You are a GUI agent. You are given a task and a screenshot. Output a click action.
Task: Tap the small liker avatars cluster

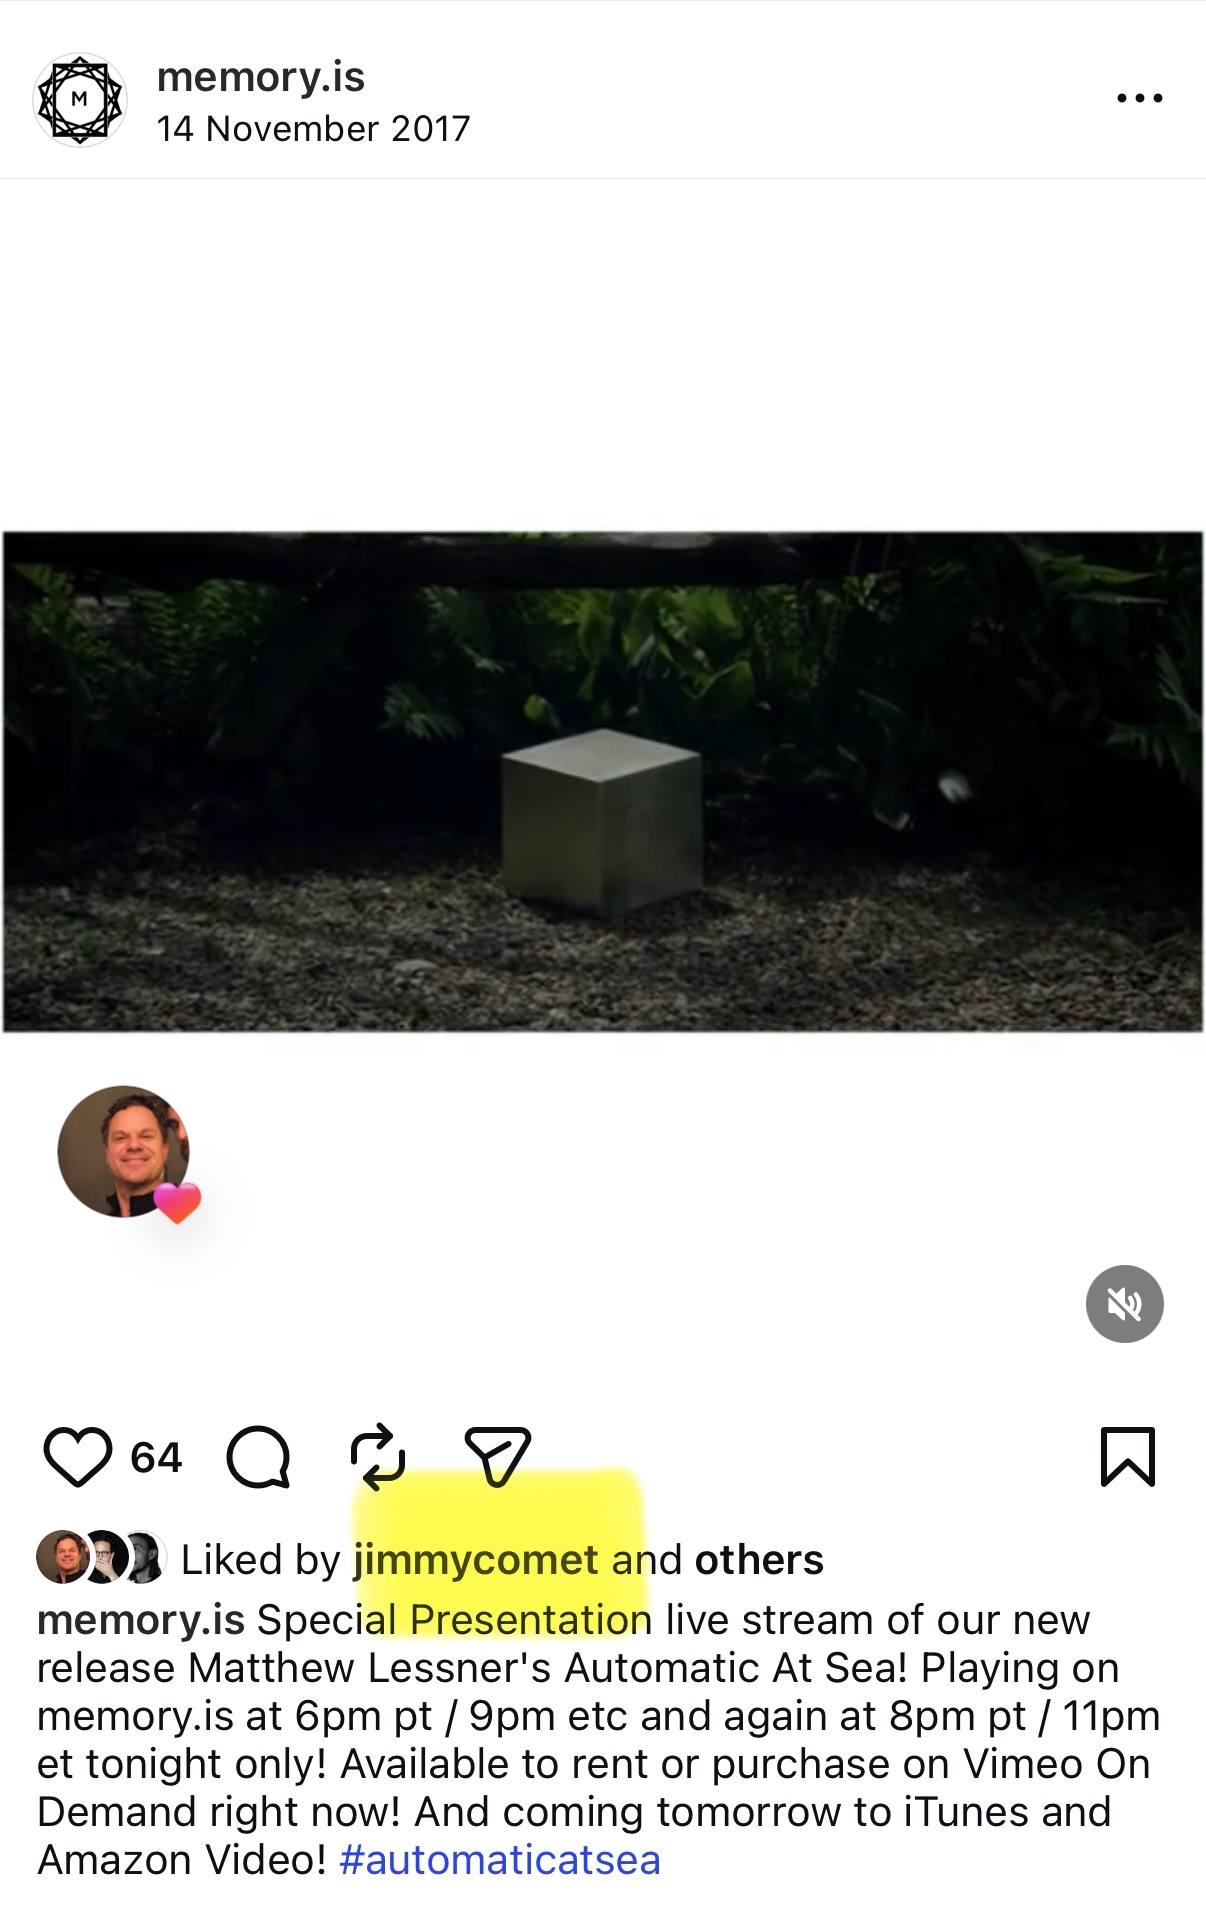pyautogui.click(x=101, y=1558)
